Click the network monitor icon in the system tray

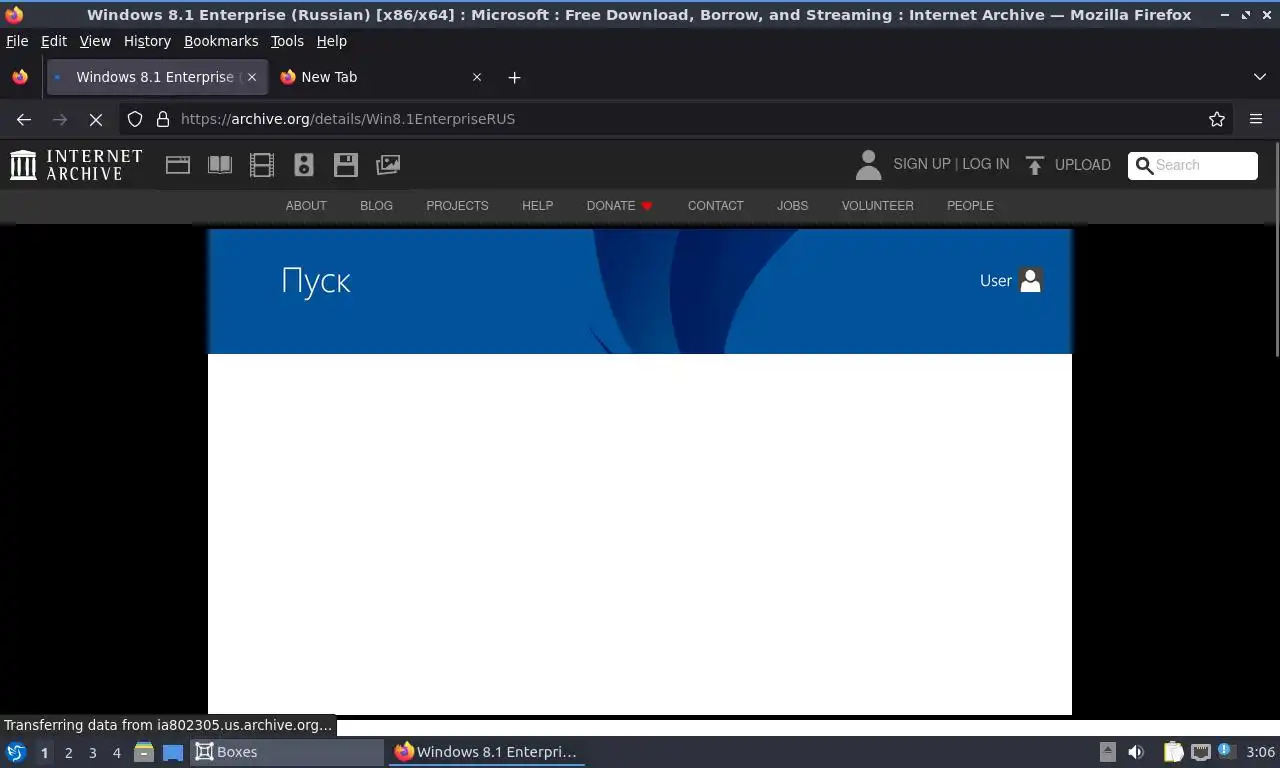tap(1200, 752)
